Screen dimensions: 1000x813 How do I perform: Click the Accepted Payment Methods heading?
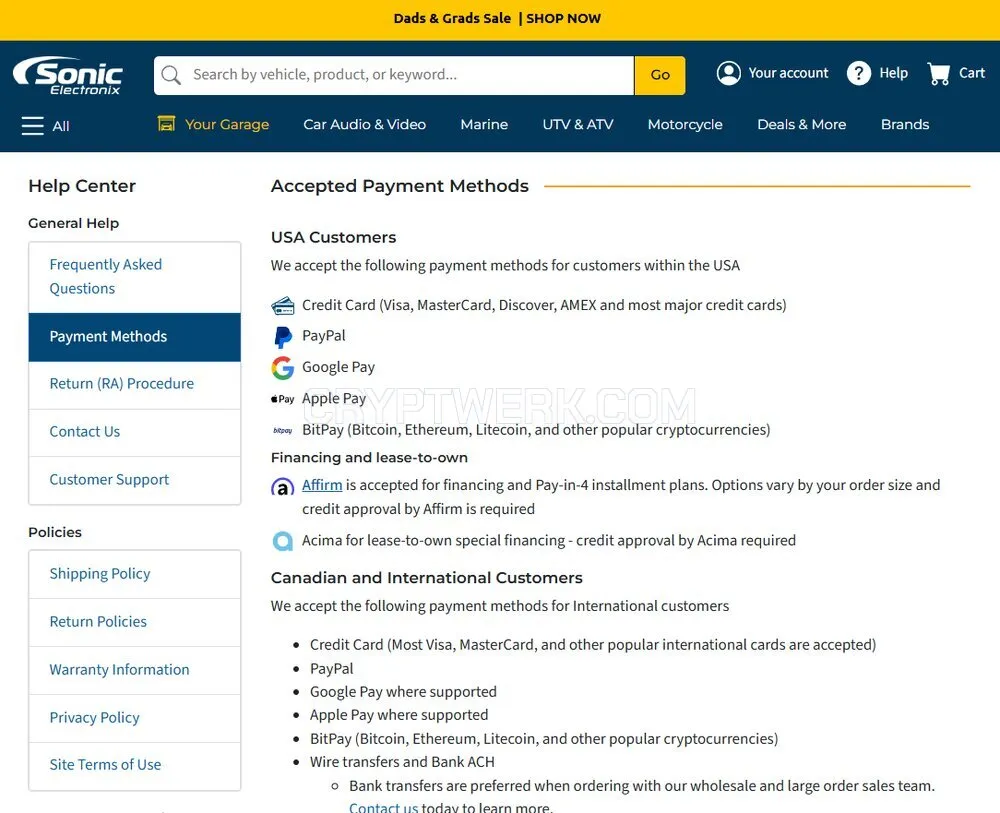click(400, 186)
